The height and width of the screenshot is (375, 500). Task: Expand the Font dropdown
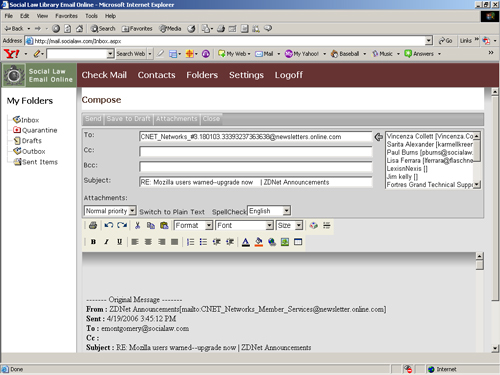245,226
